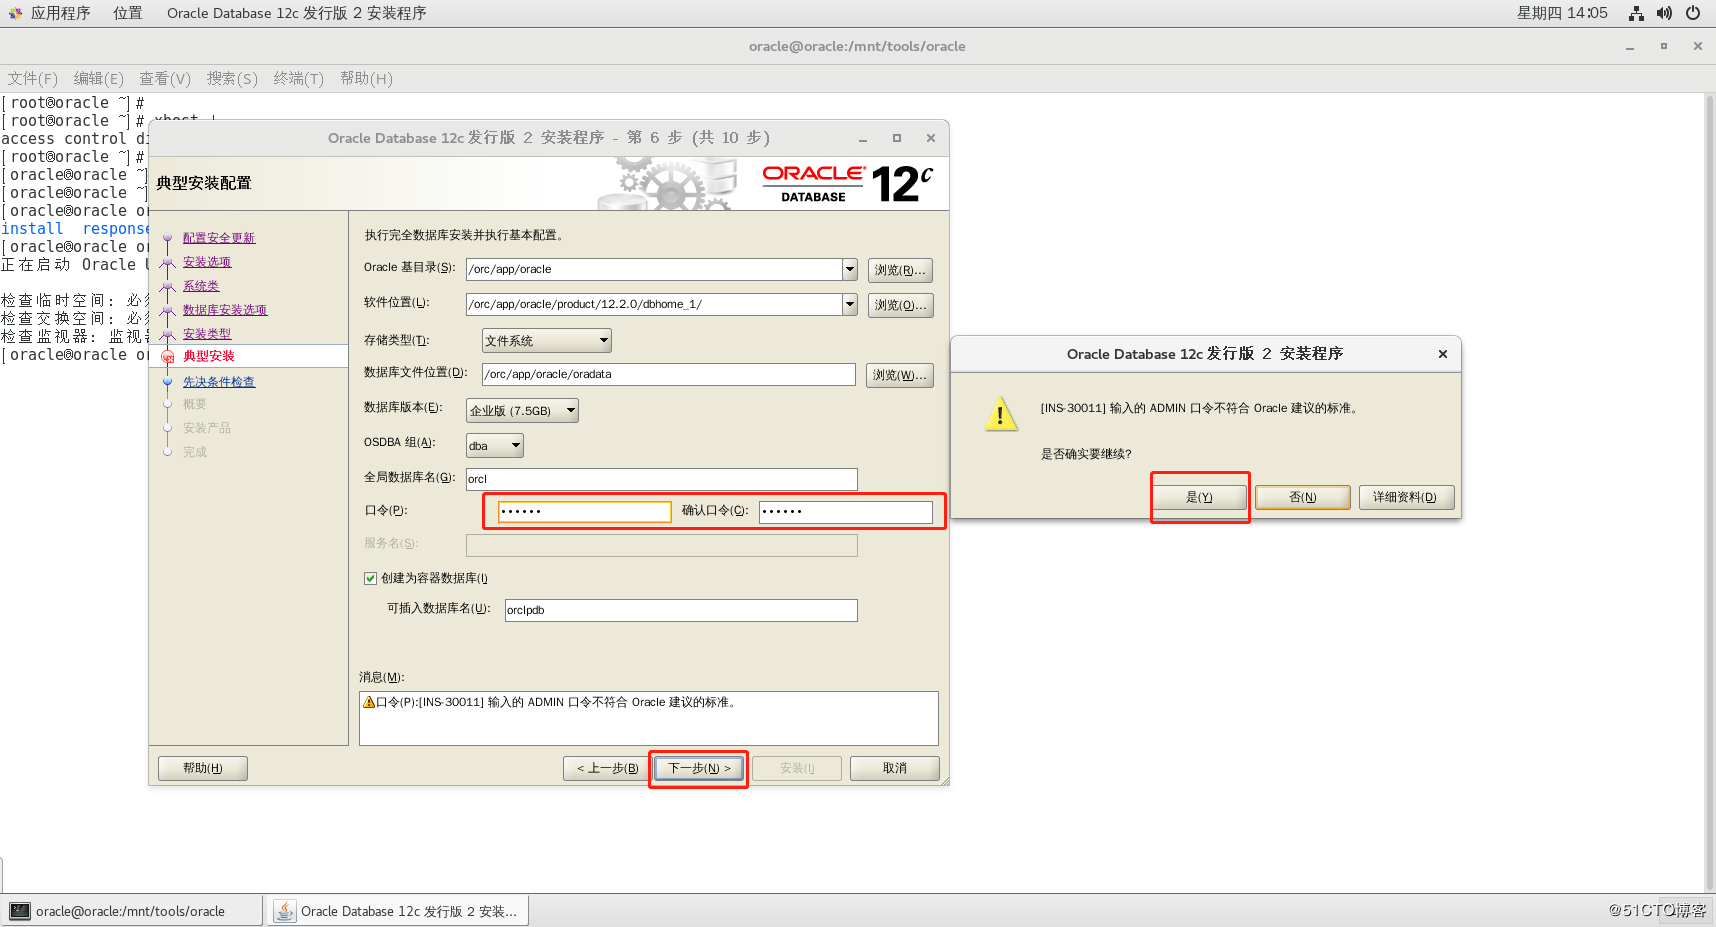Viewport: 1716px width, 927px height.
Task: Open the OSDBA 组 dba dropdown
Action: coord(495,446)
